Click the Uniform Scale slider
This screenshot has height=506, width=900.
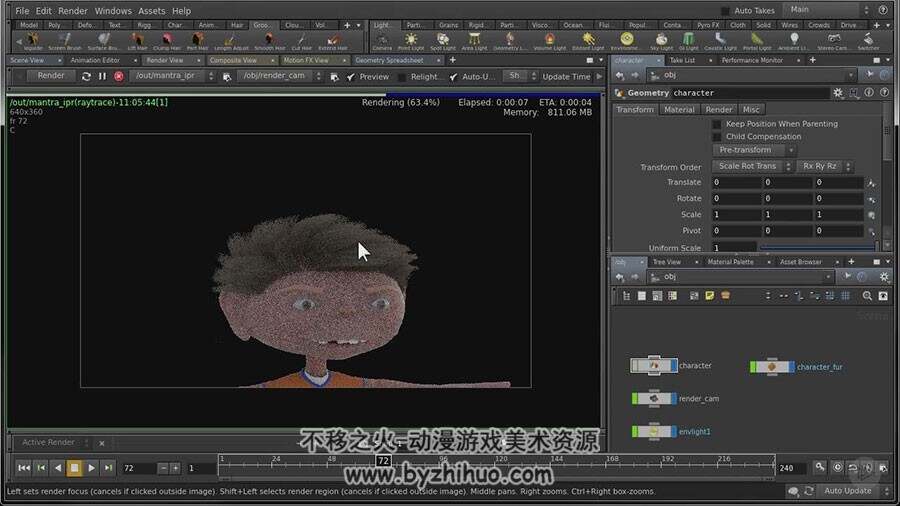817,248
